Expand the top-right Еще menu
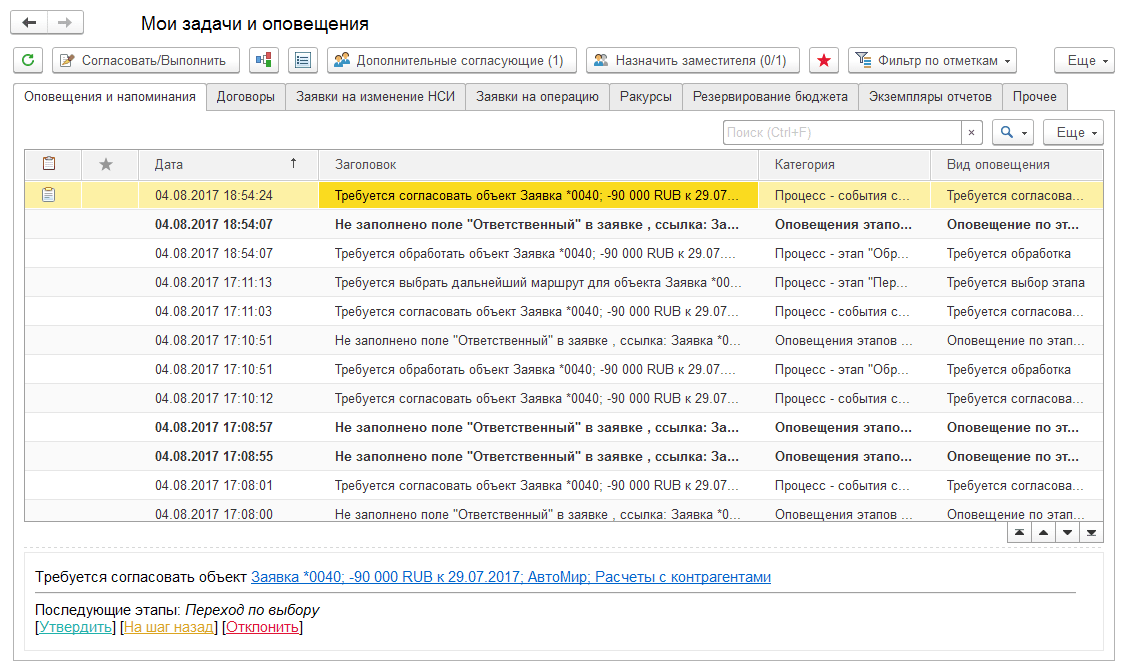 click(1085, 61)
